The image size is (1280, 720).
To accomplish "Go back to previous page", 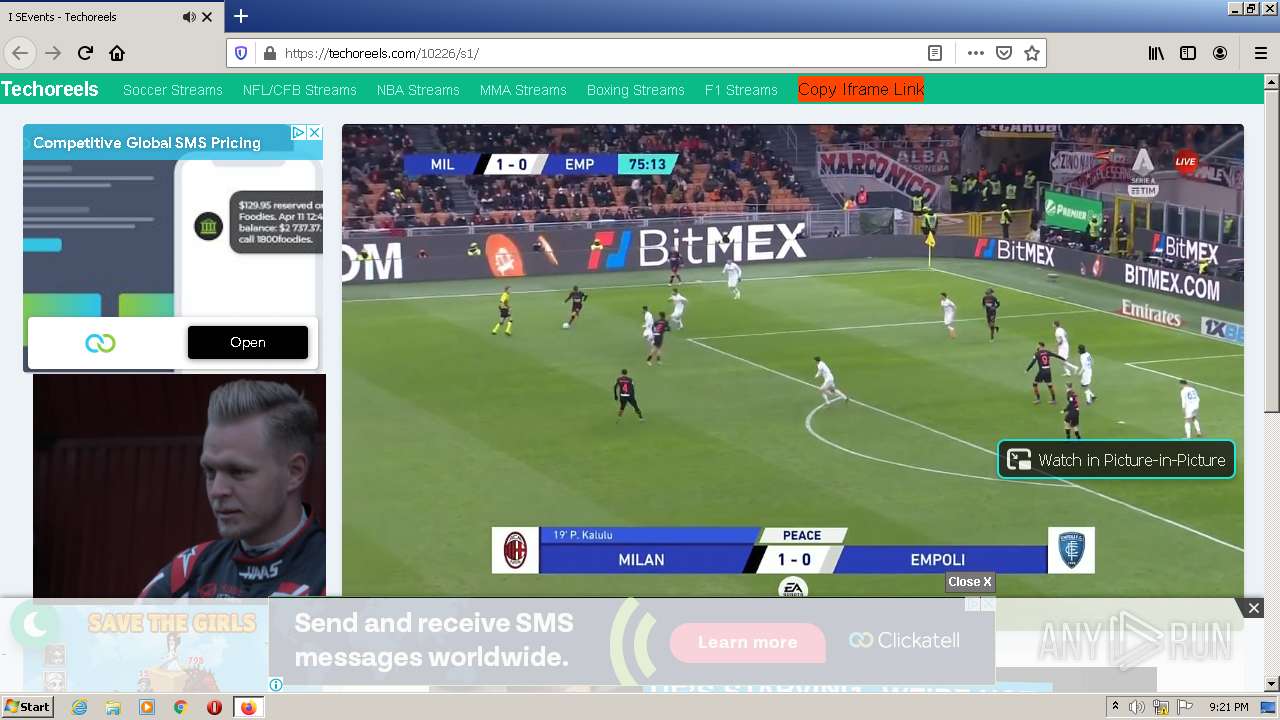I will (20, 53).
